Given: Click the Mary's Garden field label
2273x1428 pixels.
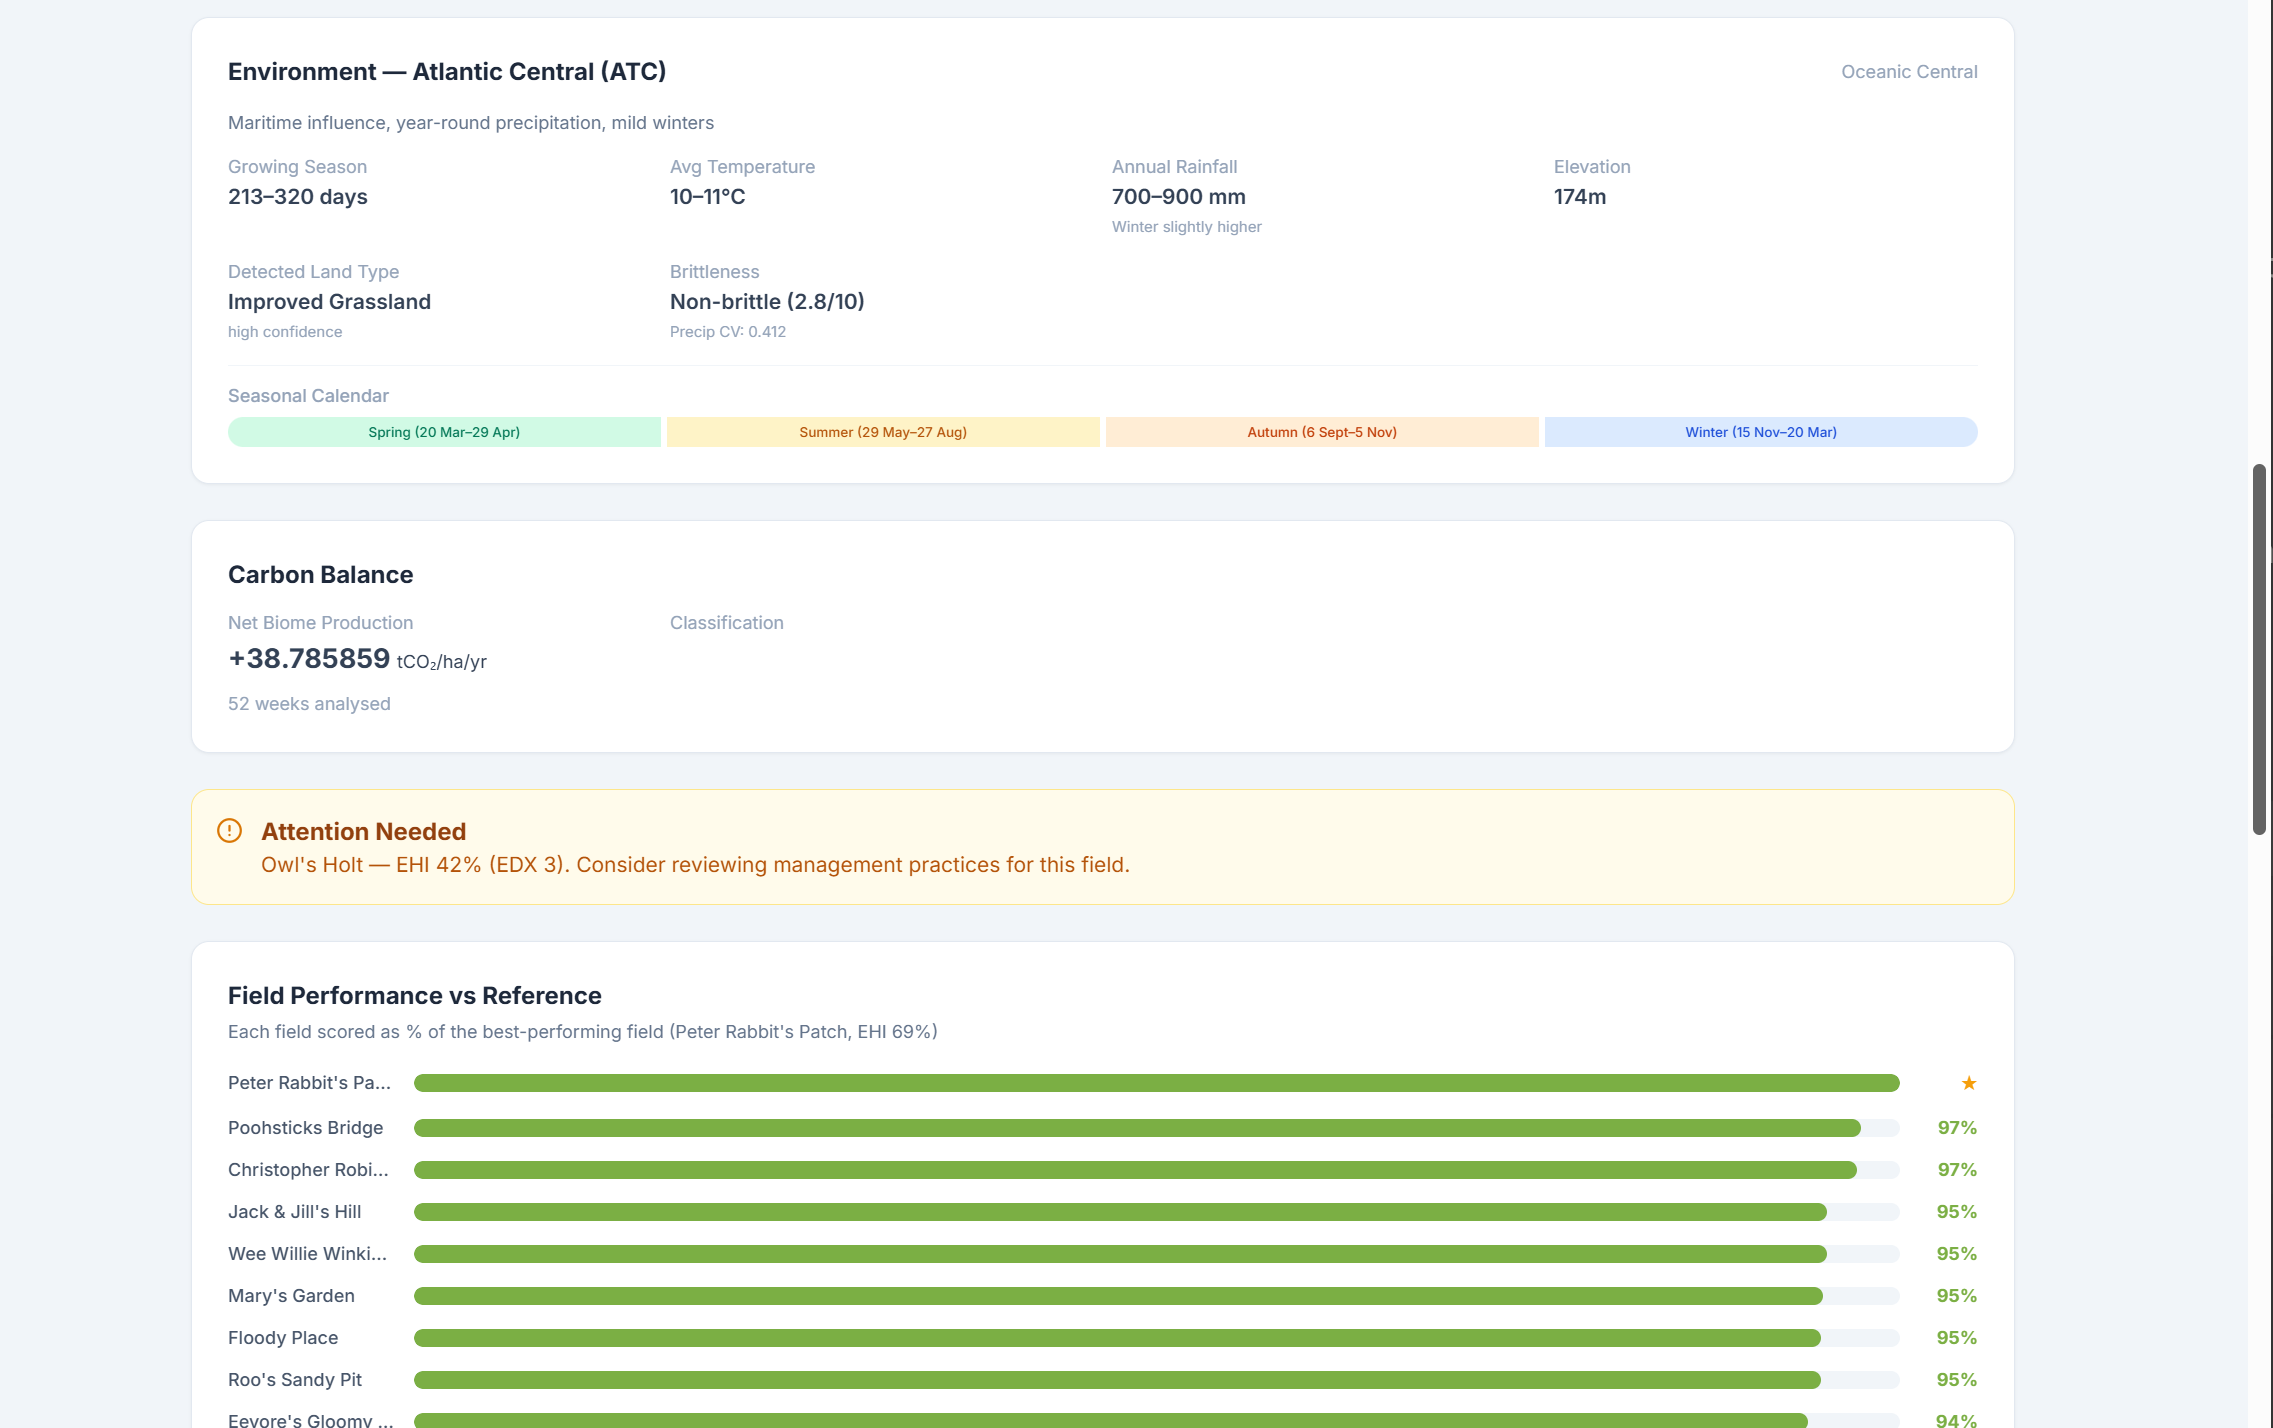Looking at the screenshot, I should (x=291, y=1296).
